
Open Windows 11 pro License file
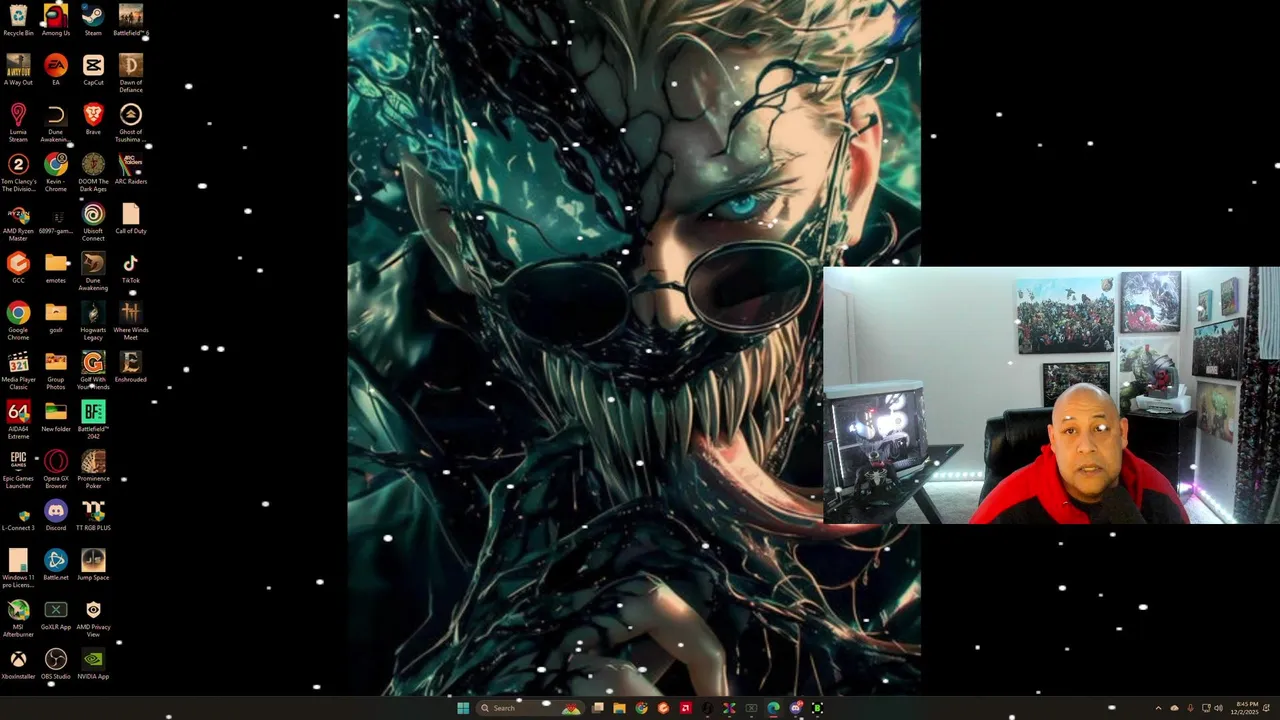point(18,569)
